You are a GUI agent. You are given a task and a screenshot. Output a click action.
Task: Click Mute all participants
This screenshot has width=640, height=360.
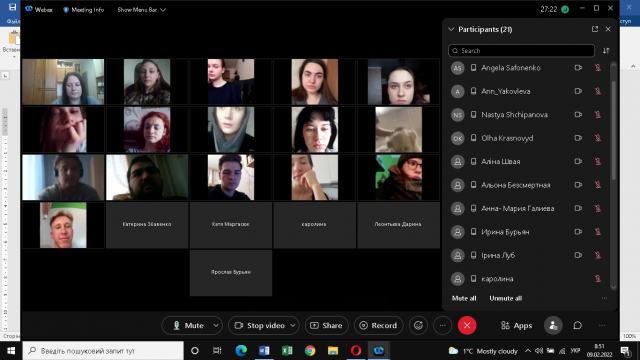pyautogui.click(x=464, y=298)
